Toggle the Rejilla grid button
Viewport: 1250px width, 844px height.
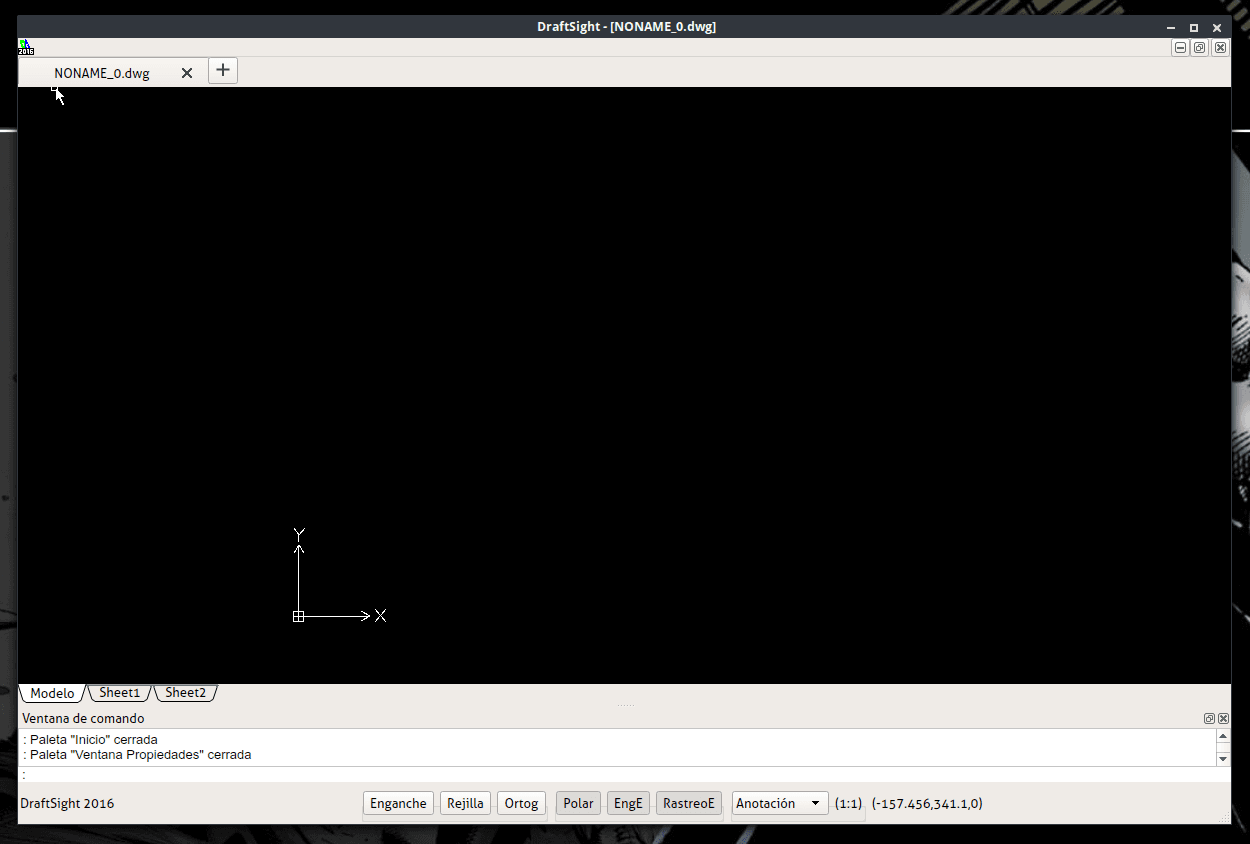pos(465,803)
